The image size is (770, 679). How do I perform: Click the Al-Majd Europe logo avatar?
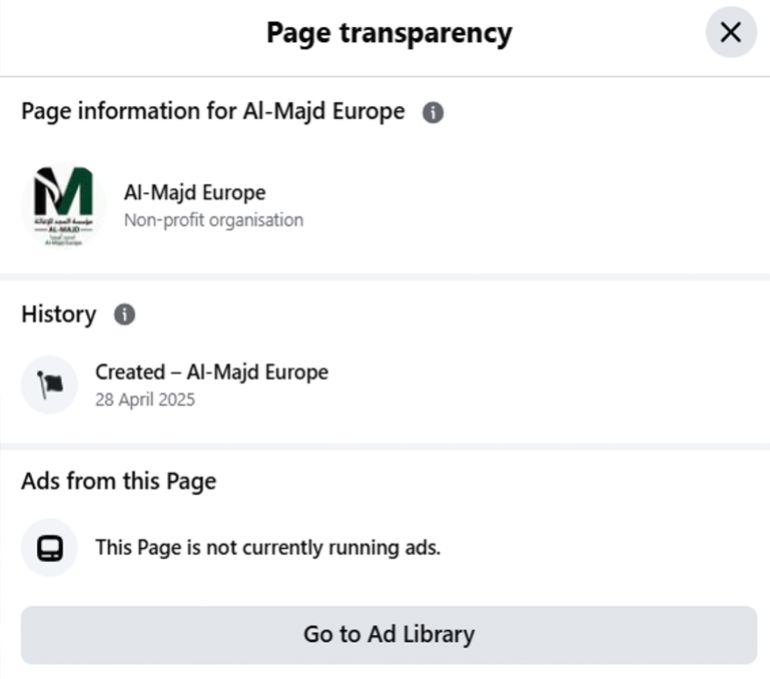pos(63,204)
